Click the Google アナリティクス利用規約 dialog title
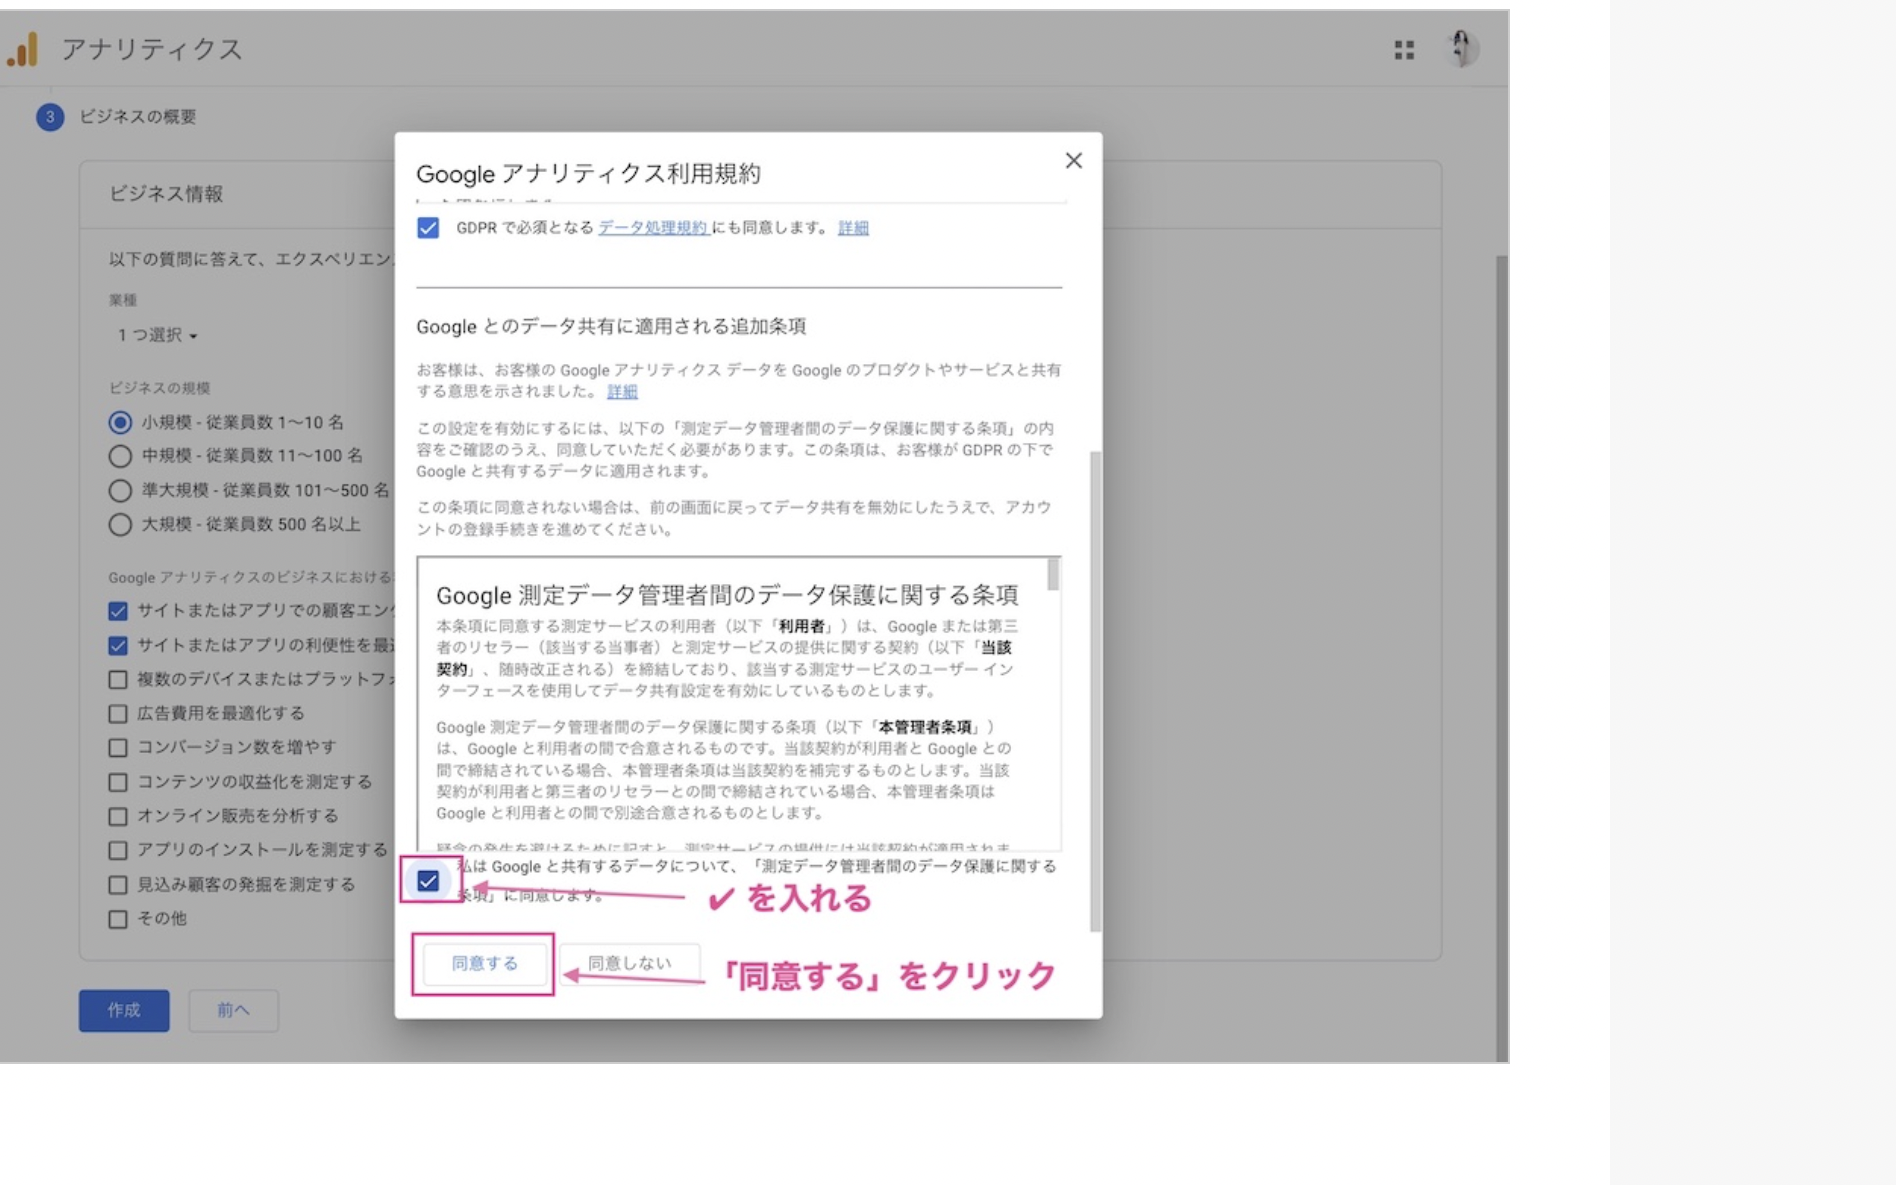Screen dimensions: 1896x1185 pyautogui.click(x=588, y=174)
